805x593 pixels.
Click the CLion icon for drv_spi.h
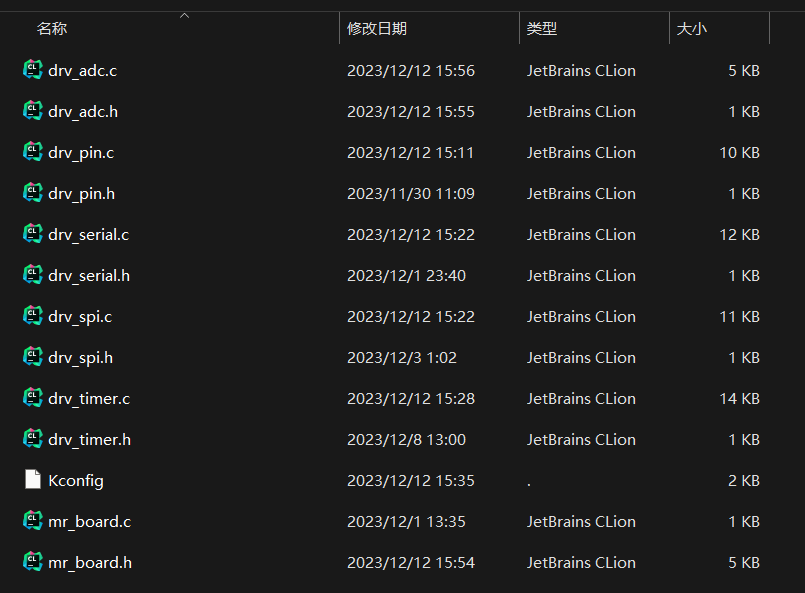click(31, 357)
